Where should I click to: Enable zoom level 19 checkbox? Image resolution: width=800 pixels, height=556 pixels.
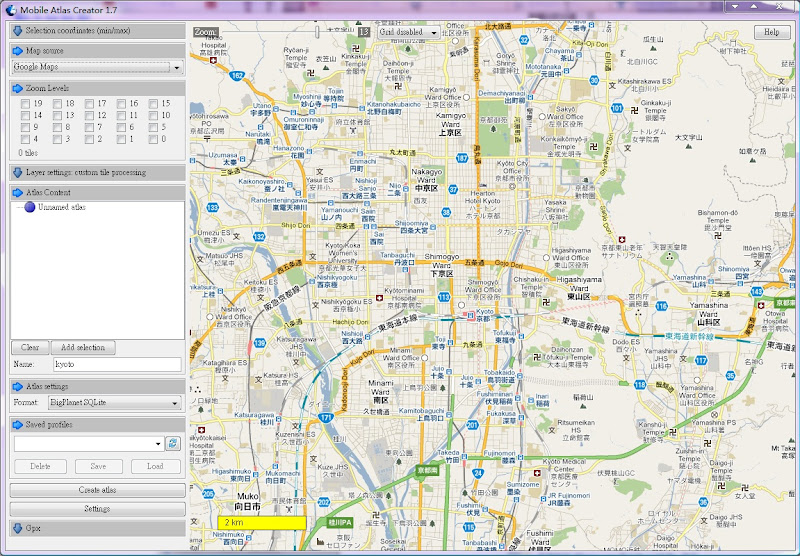tap(25, 104)
